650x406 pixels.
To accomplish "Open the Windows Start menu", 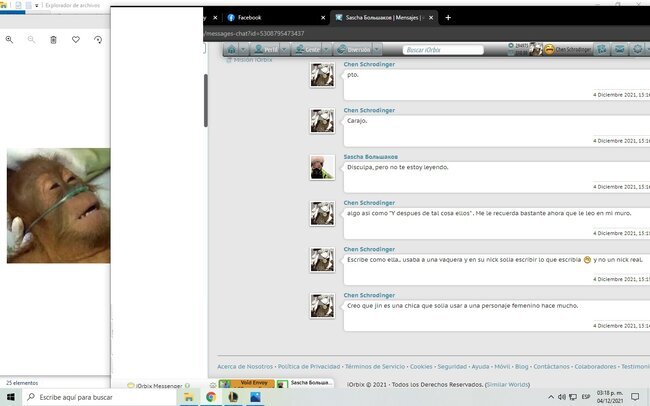I will tap(11, 397).
